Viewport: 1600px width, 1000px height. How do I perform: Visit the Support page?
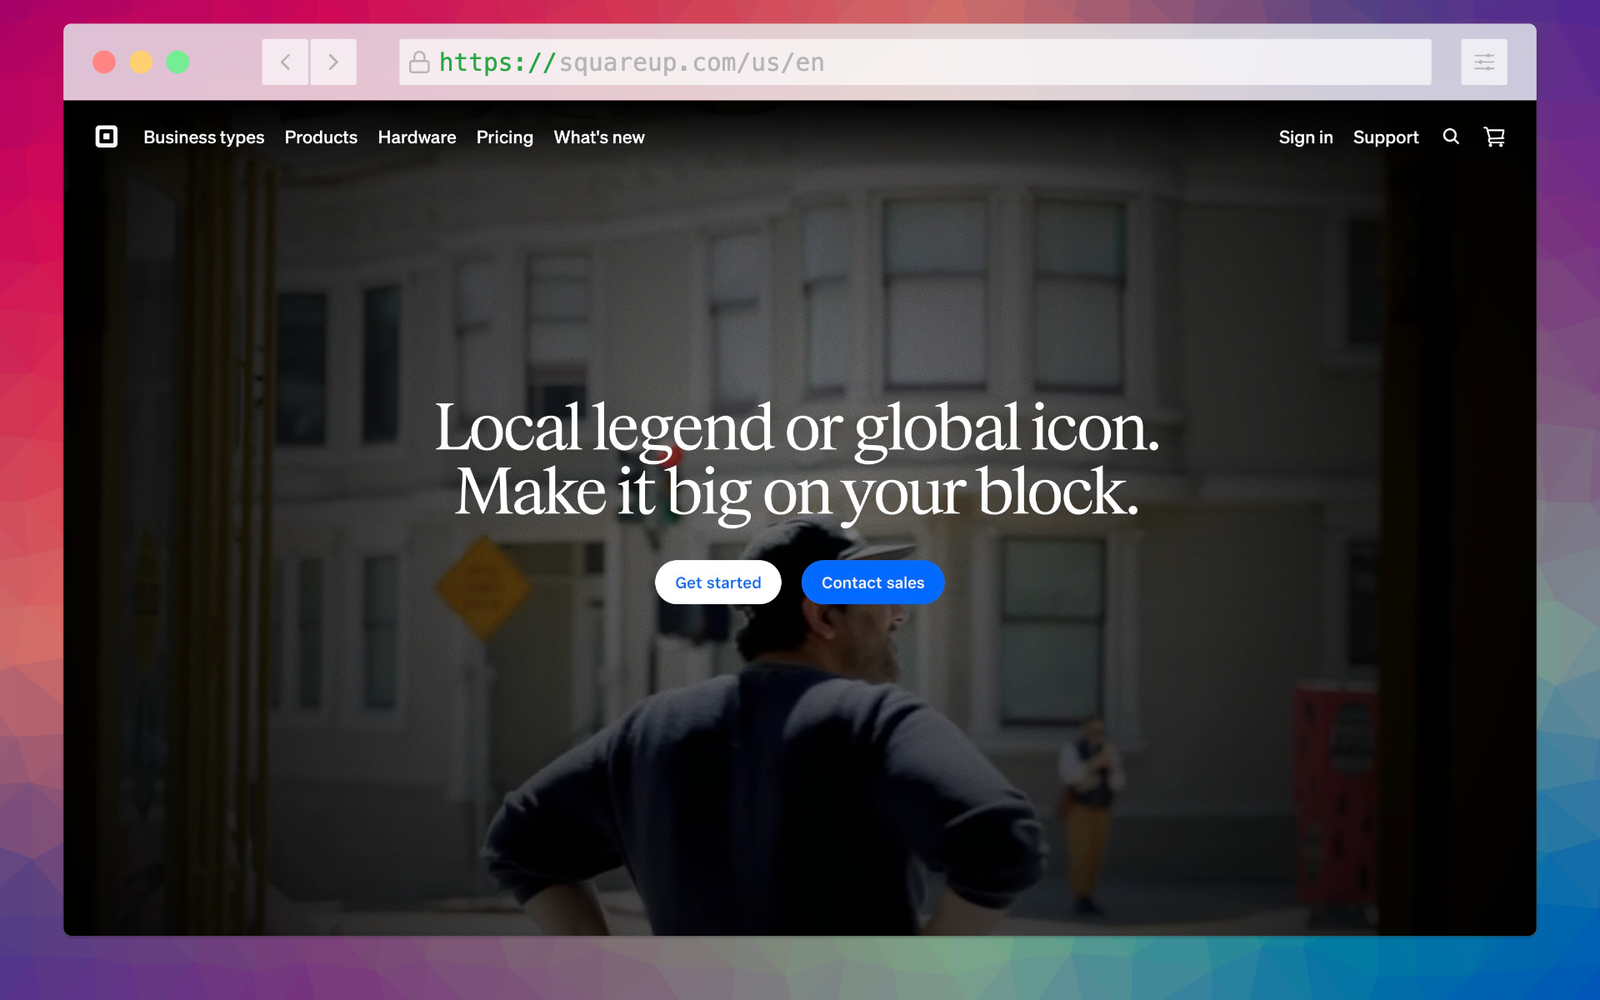pos(1385,137)
